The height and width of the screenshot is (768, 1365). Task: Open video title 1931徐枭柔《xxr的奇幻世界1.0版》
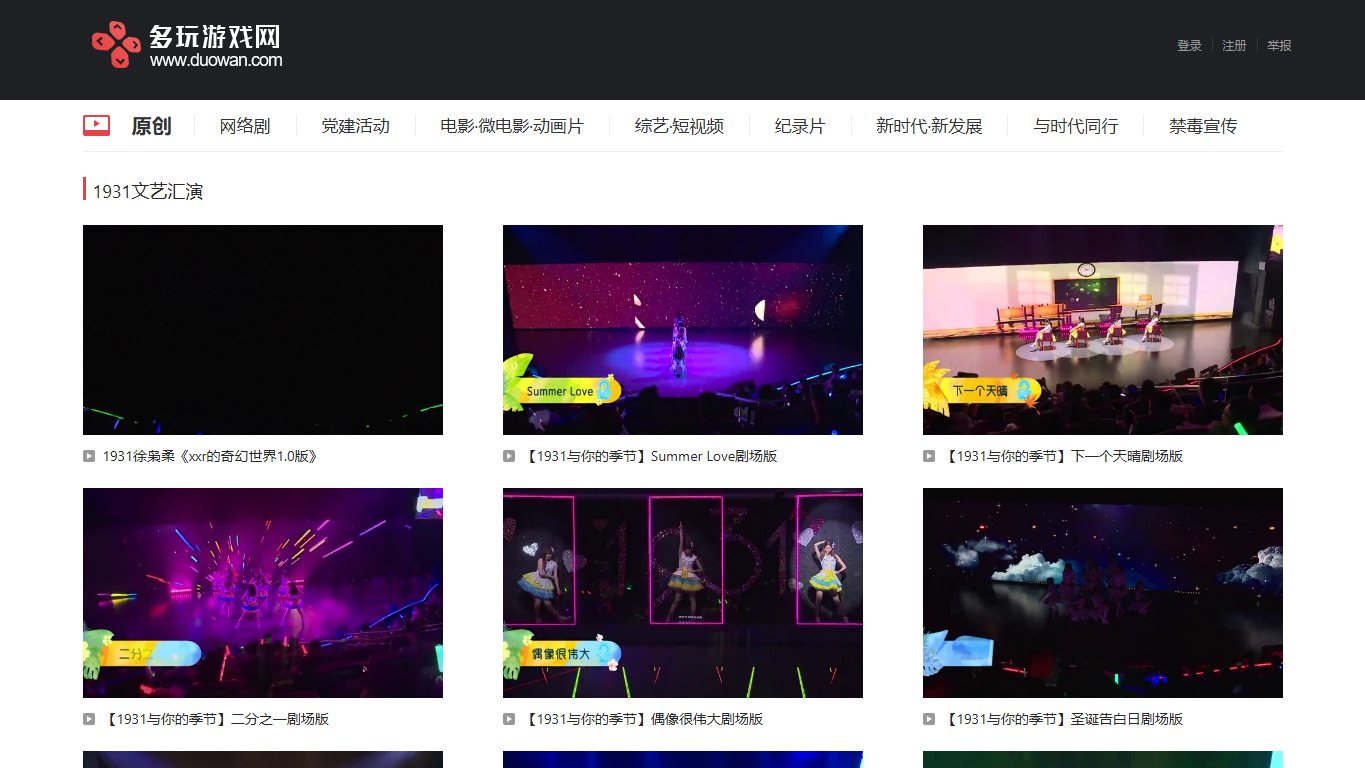pos(211,456)
